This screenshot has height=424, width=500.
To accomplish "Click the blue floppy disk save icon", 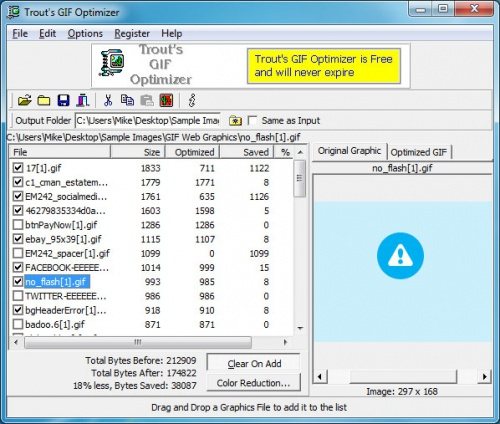I will 63,100.
